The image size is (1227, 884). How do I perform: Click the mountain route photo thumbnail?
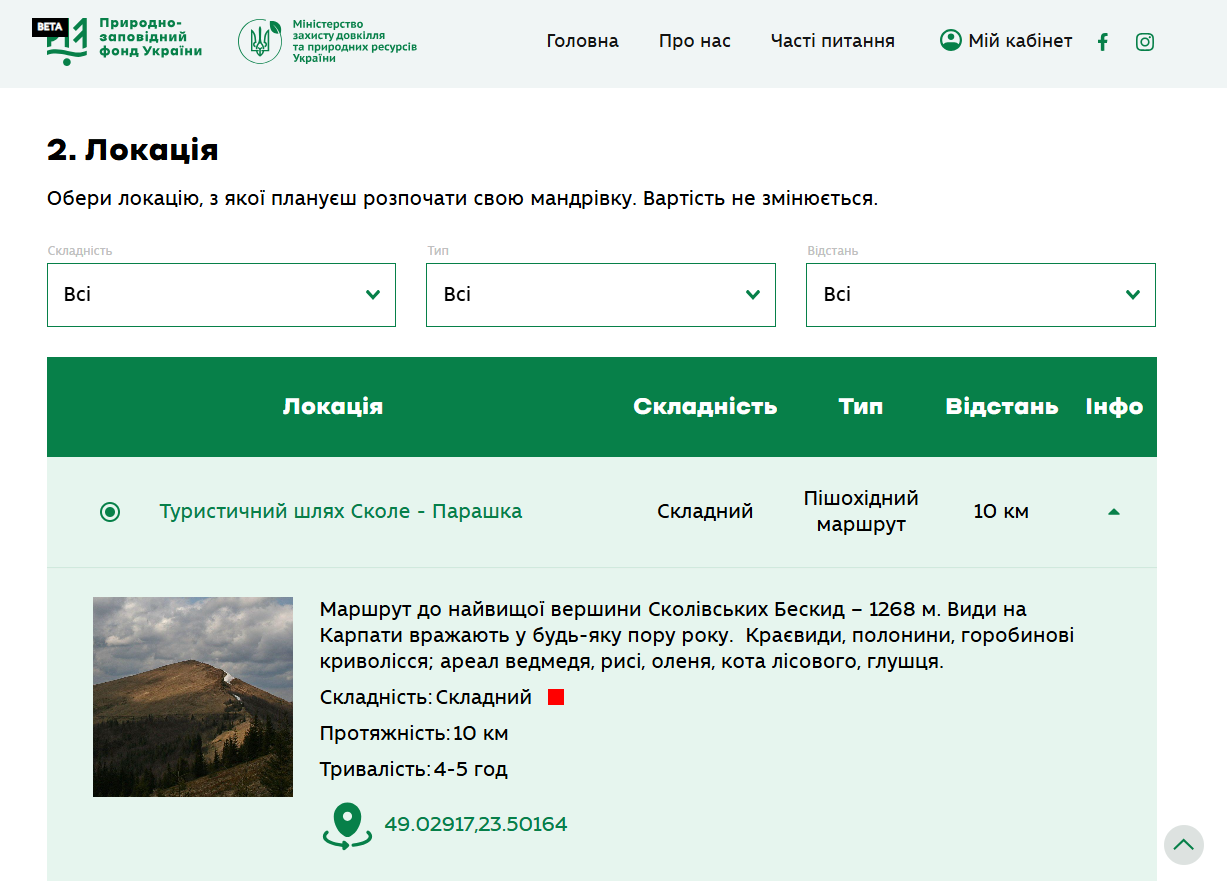pyautogui.click(x=193, y=697)
